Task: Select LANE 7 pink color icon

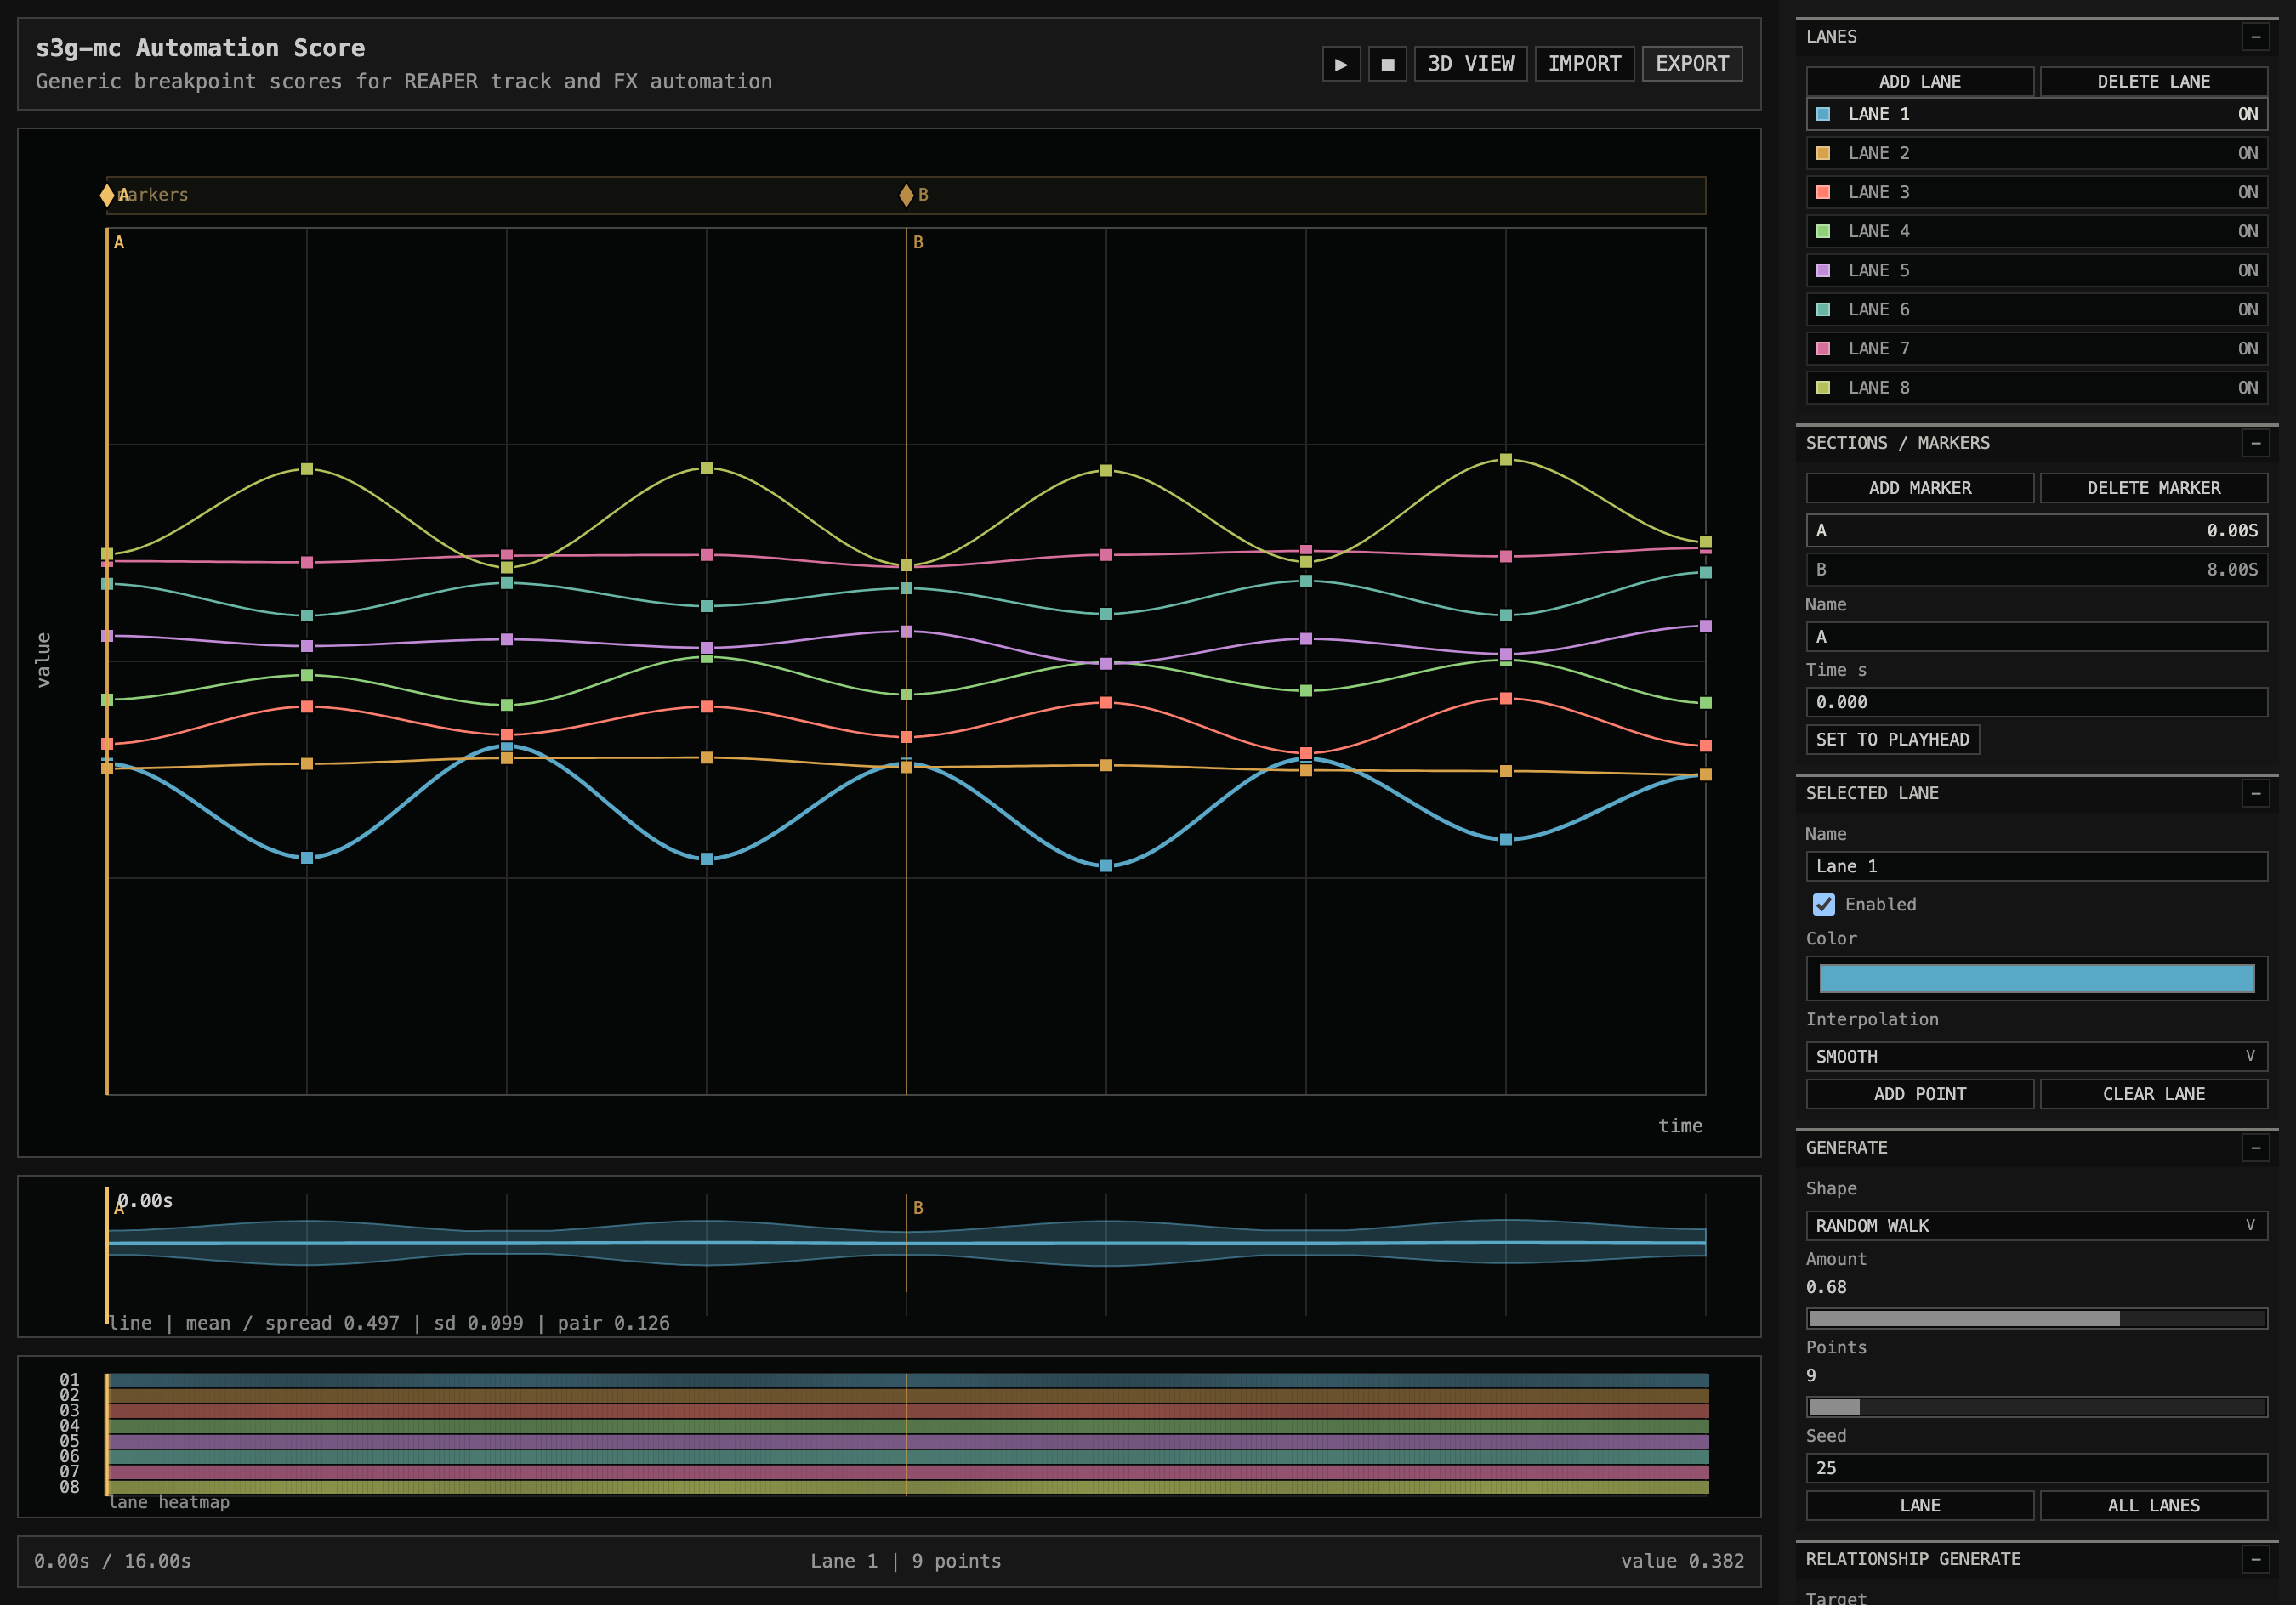Action: (1823, 348)
